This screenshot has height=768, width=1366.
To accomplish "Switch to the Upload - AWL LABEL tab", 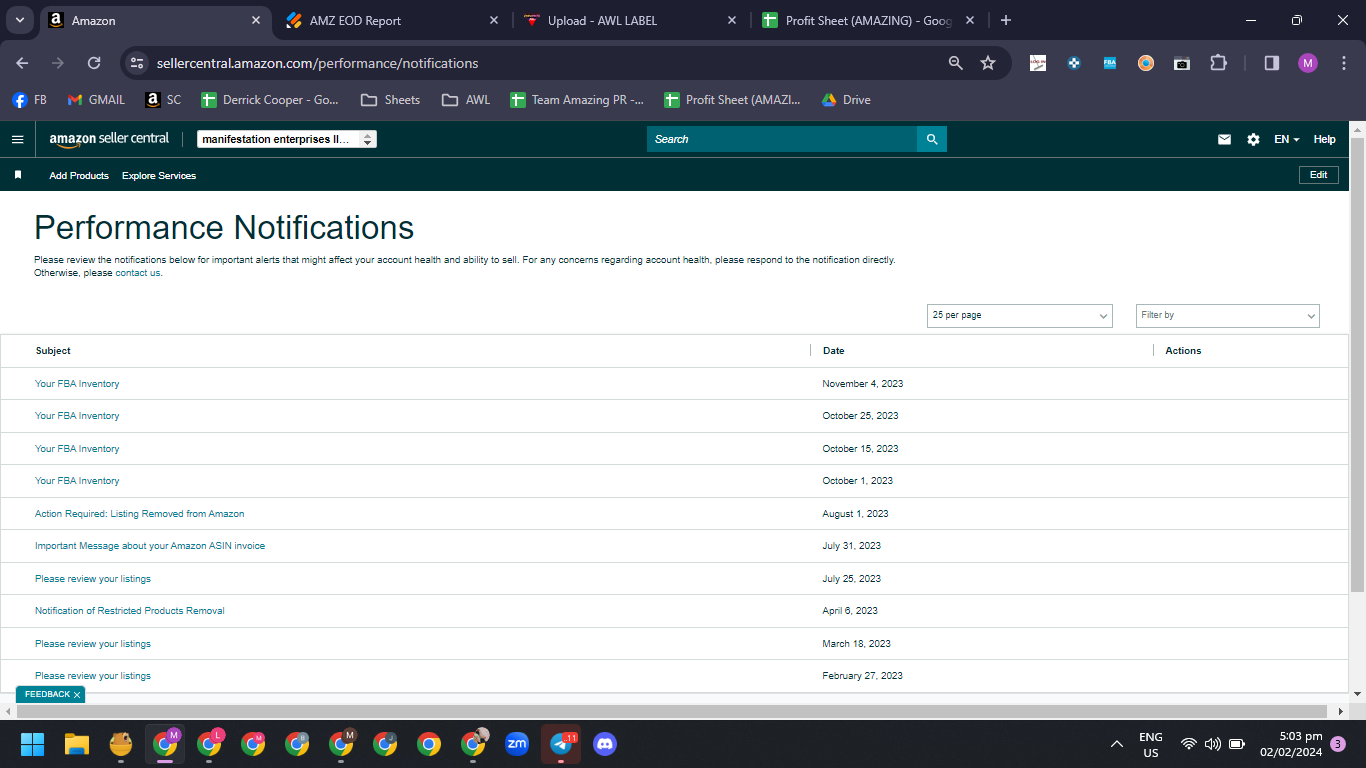I will pos(630,20).
